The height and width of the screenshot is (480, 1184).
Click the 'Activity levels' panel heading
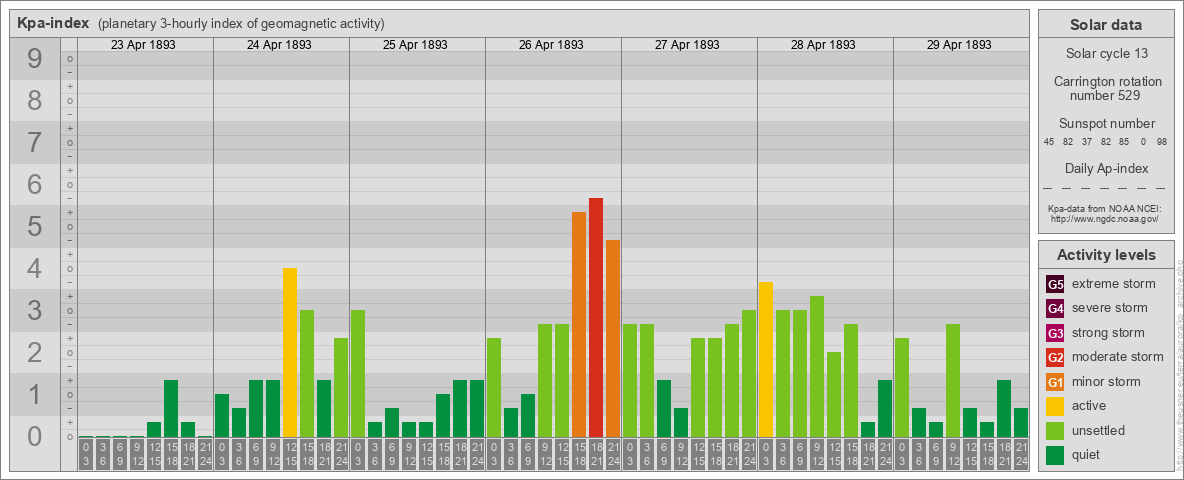[x=1106, y=255]
